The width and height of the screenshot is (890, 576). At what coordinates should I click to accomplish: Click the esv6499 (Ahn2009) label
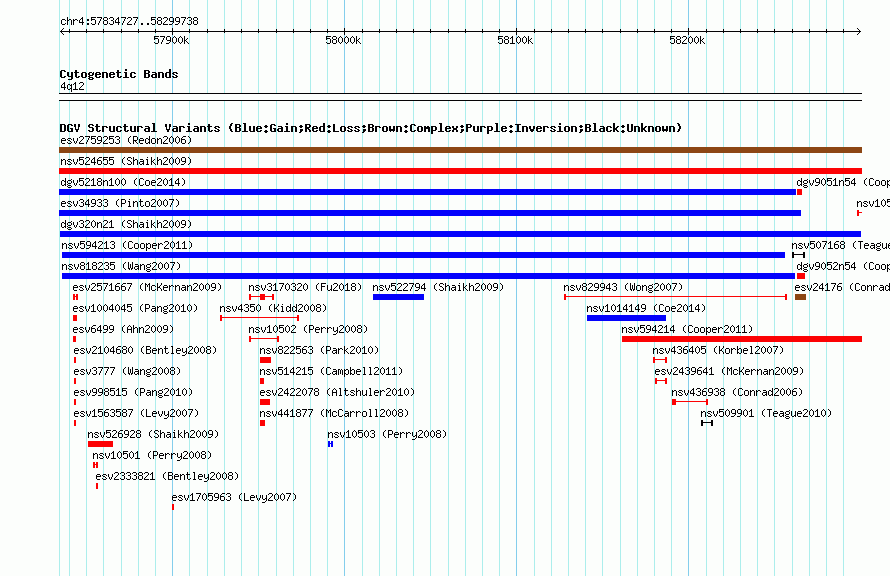pyautogui.click(x=123, y=329)
